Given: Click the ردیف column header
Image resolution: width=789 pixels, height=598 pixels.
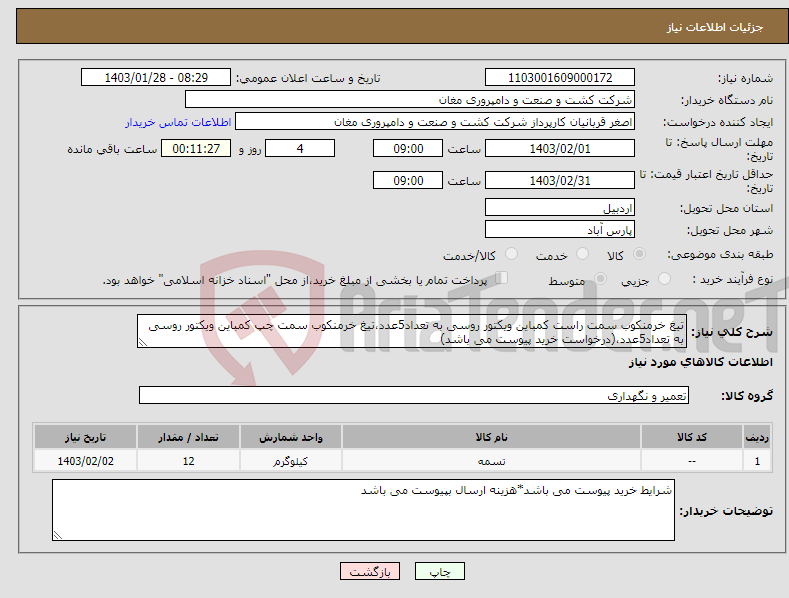Looking at the screenshot, I should [757, 437].
